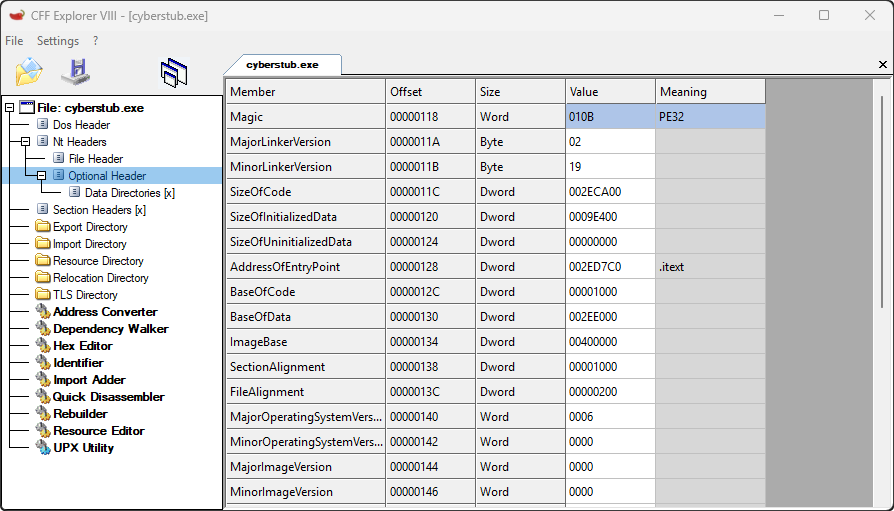This screenshot has height=511, width=894.
Task: Select Section Headers [x] tree item
Action: click(98, 210)
